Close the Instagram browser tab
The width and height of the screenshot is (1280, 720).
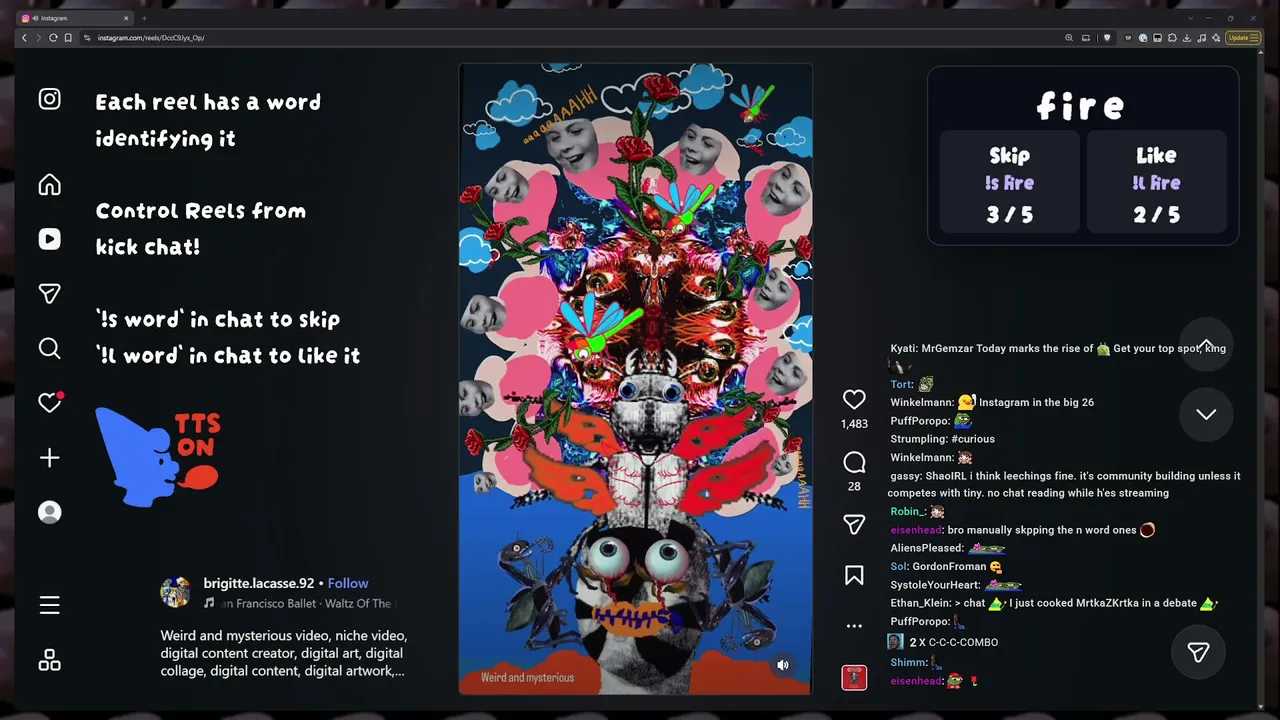[126, 18]
